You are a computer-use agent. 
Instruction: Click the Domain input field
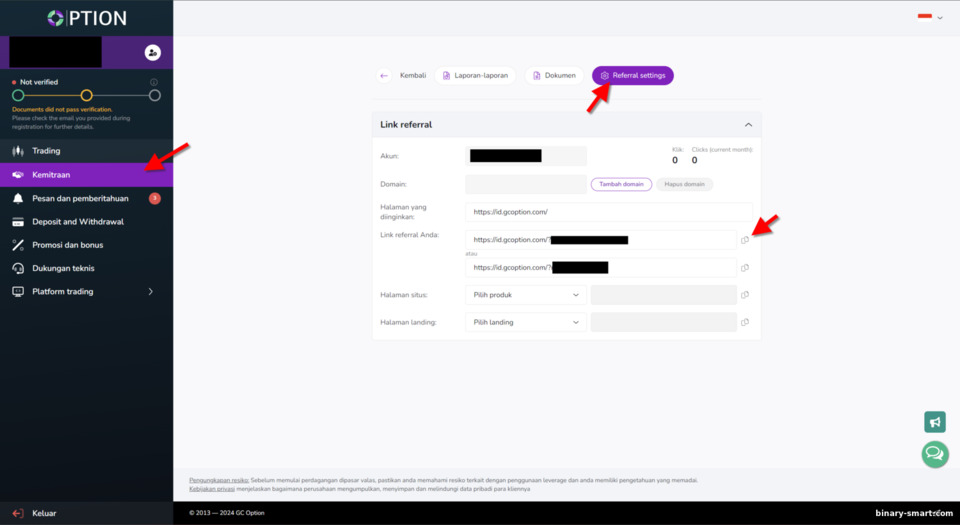[526, 184]
